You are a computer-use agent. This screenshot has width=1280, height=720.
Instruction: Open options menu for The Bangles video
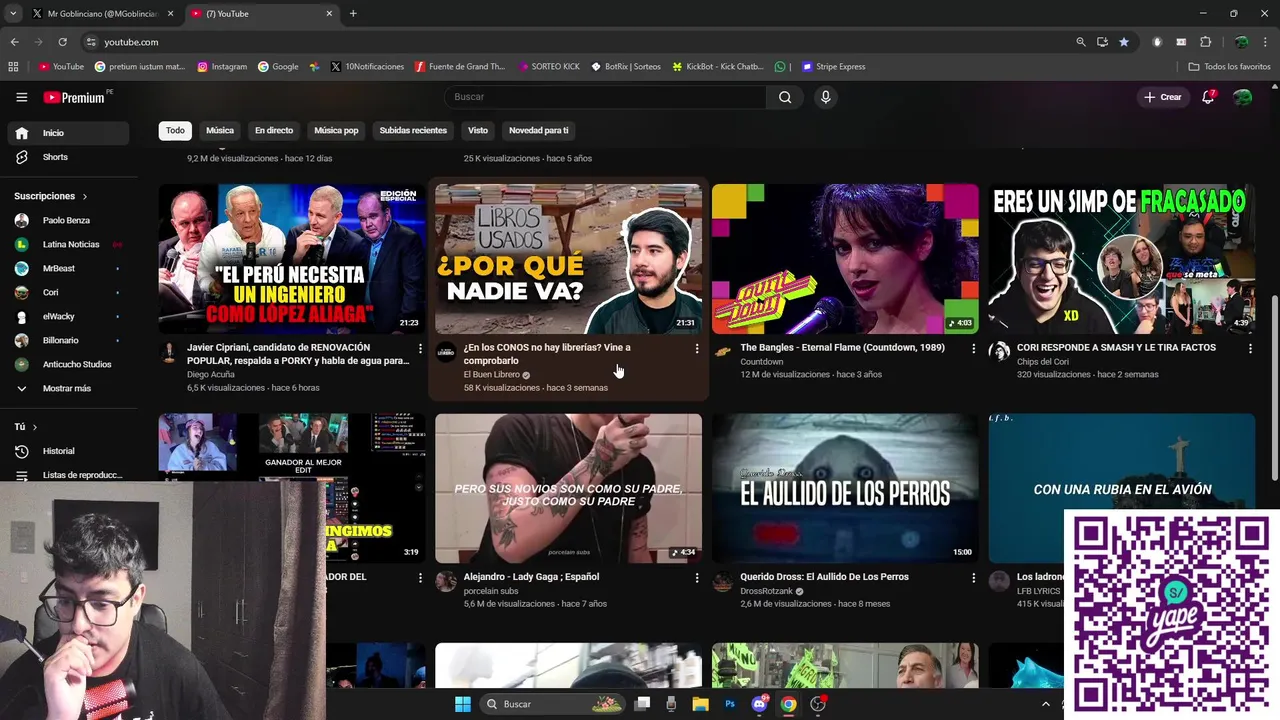pos(973,349)
